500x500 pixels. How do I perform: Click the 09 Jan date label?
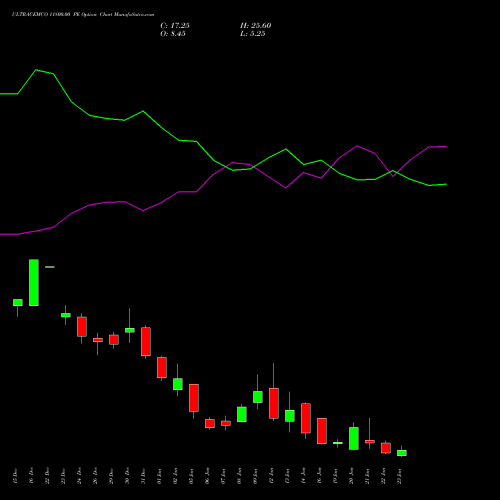point(255,476)
